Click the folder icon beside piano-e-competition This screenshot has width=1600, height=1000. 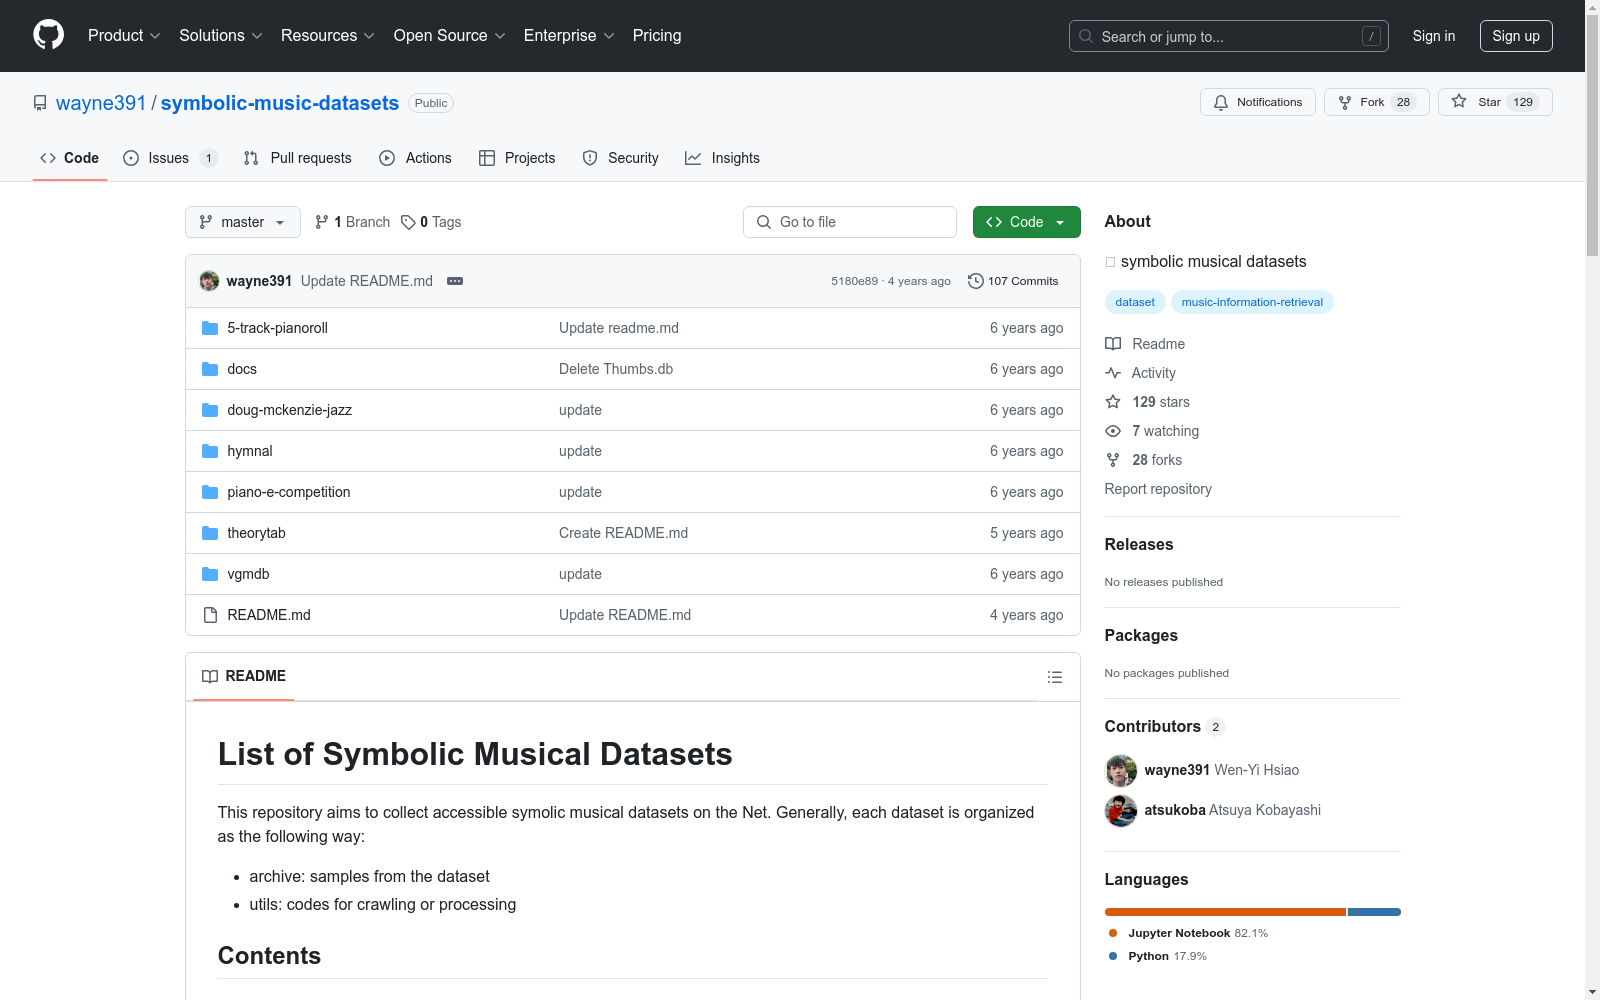pyautogui.click(x=210, y=492)
